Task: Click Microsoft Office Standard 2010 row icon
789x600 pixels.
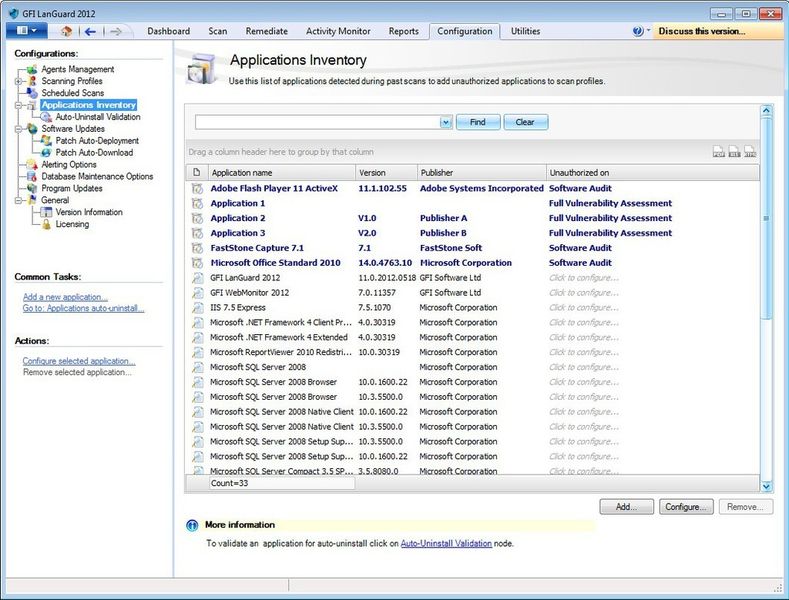Action: pos(197,263)
